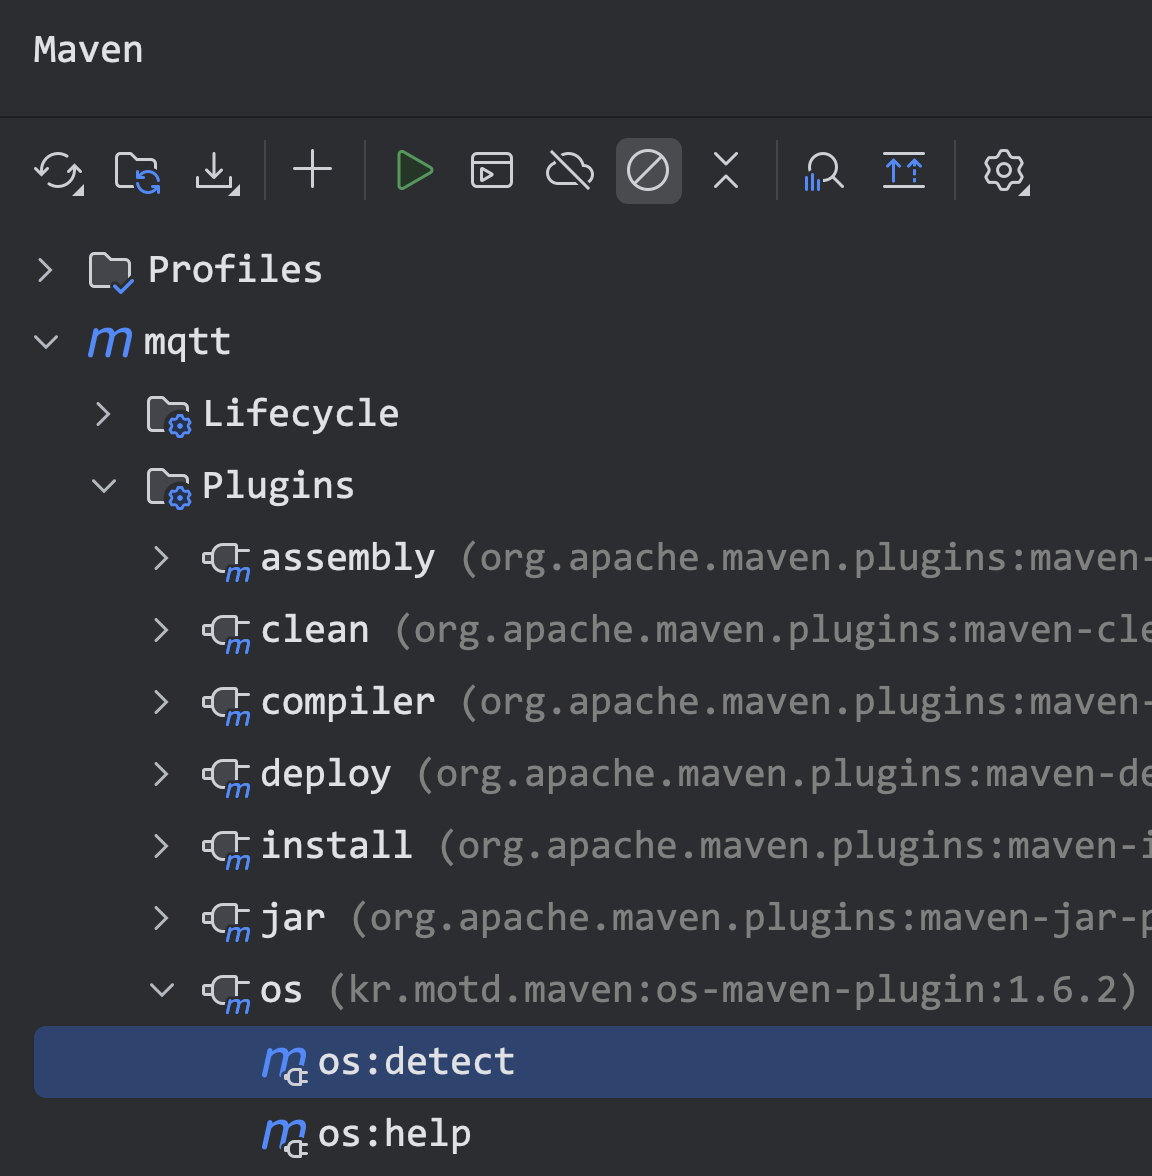Run a Maven build with the green arrow

coord(414,170)
